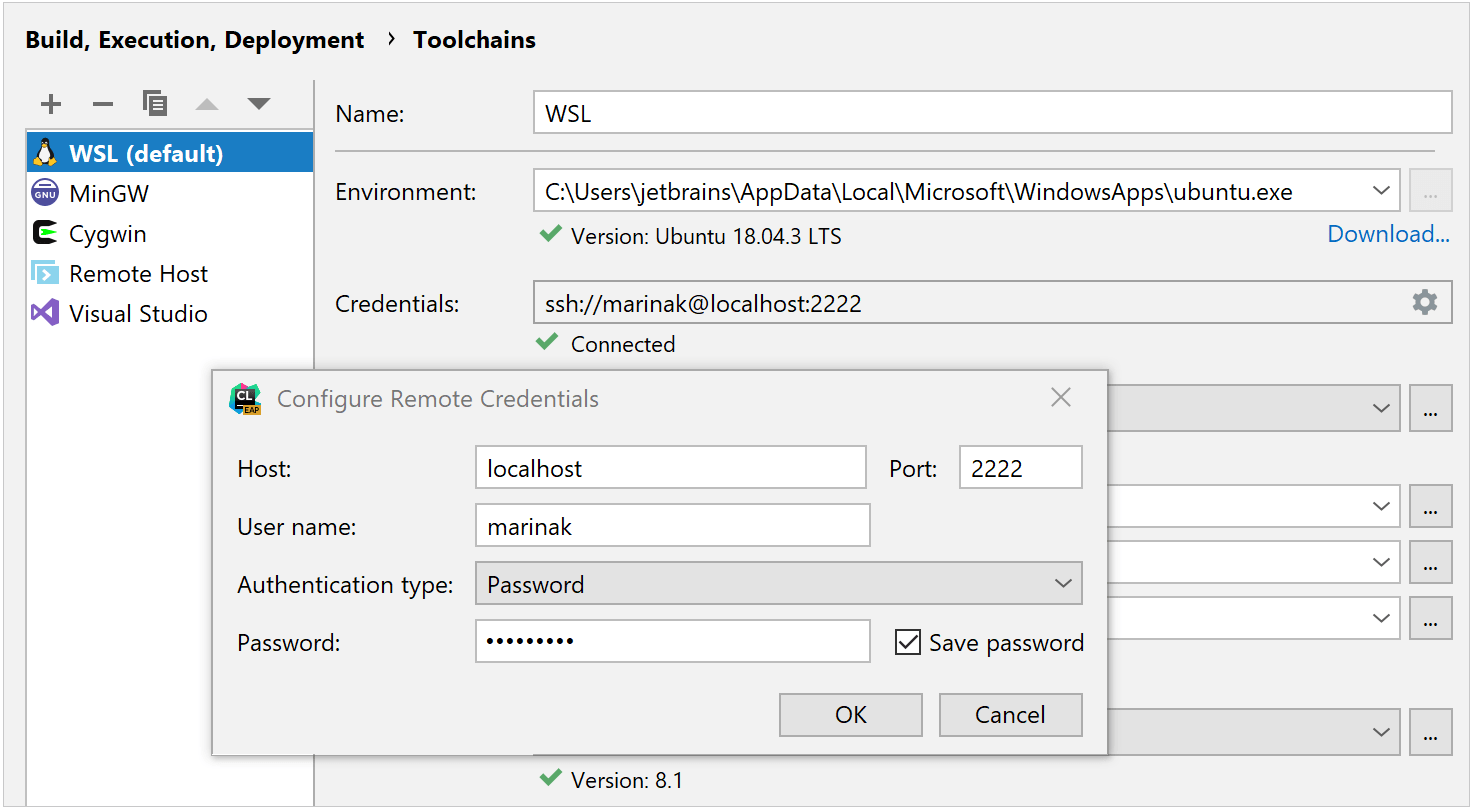Close the Configure Remote Credentials dialog
Screen dimensions: 1473x810
point(1061,398)
